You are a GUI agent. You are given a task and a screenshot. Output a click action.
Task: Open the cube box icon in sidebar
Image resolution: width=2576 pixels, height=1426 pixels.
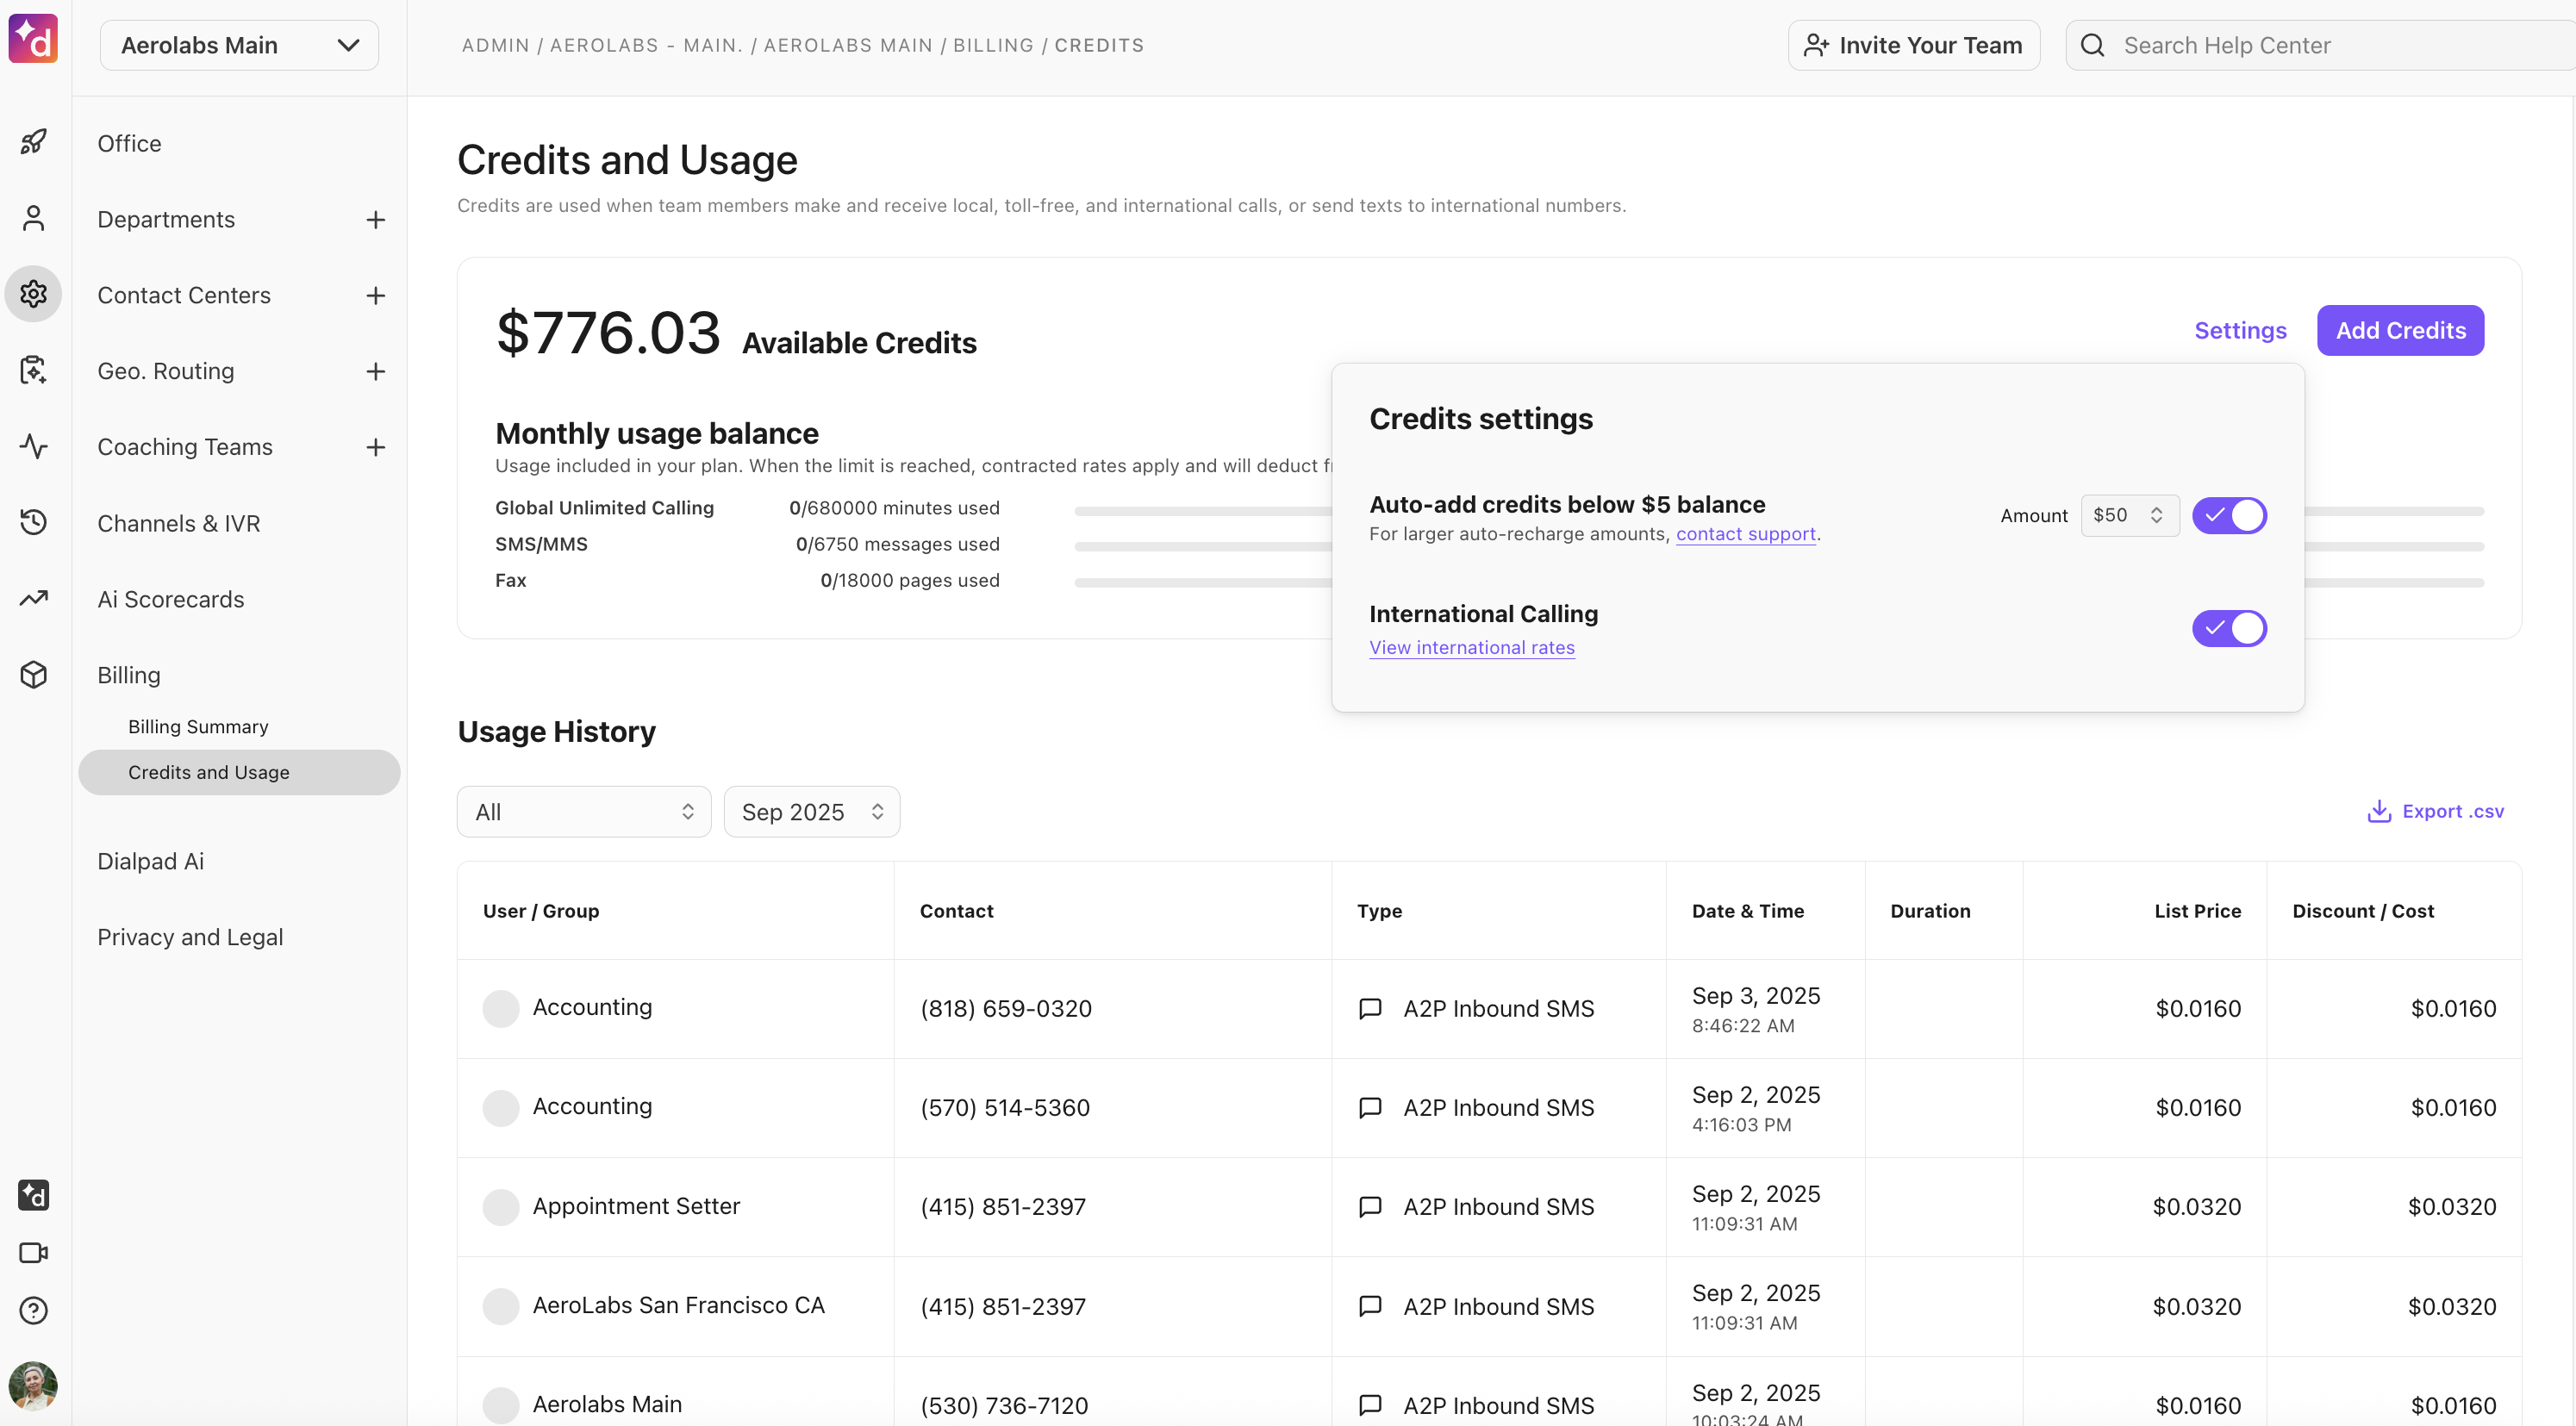33,674
